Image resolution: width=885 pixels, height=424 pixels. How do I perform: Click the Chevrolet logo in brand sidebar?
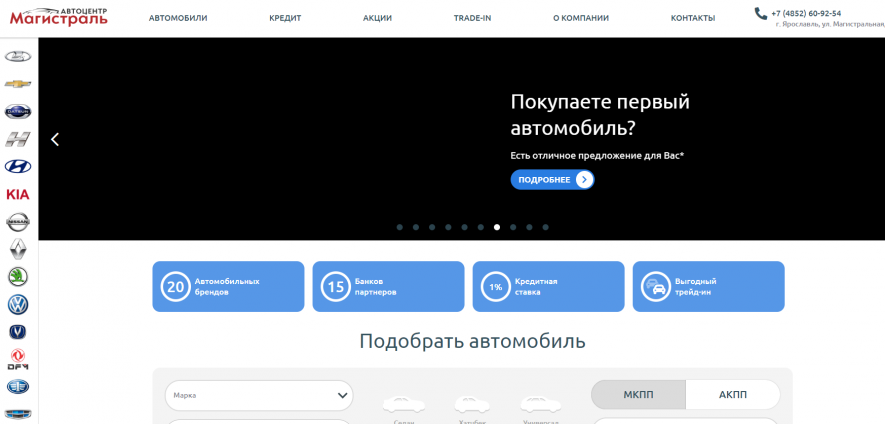(x=18, y=84)
